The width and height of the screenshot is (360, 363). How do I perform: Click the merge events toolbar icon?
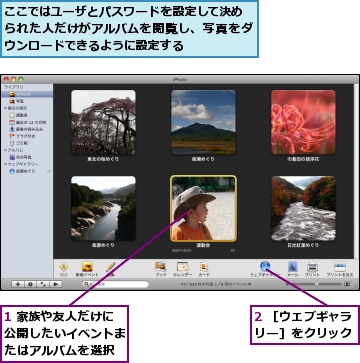(x=63, y=267)
